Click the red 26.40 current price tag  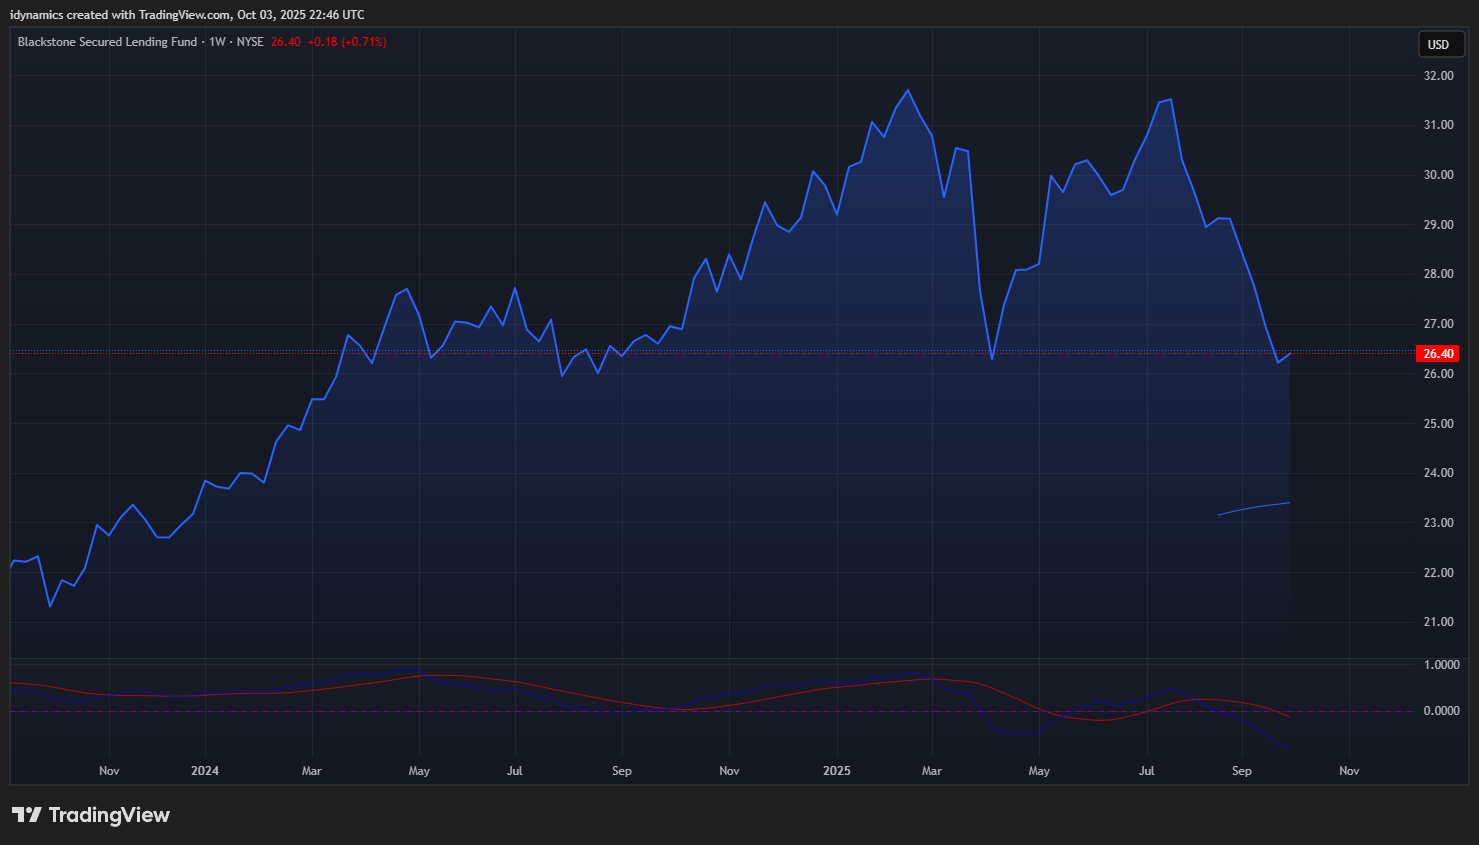tap(1437, 354)
